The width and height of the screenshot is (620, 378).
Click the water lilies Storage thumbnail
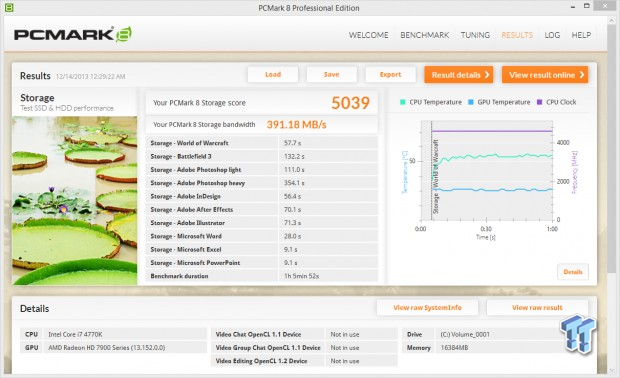pos(75,200)
